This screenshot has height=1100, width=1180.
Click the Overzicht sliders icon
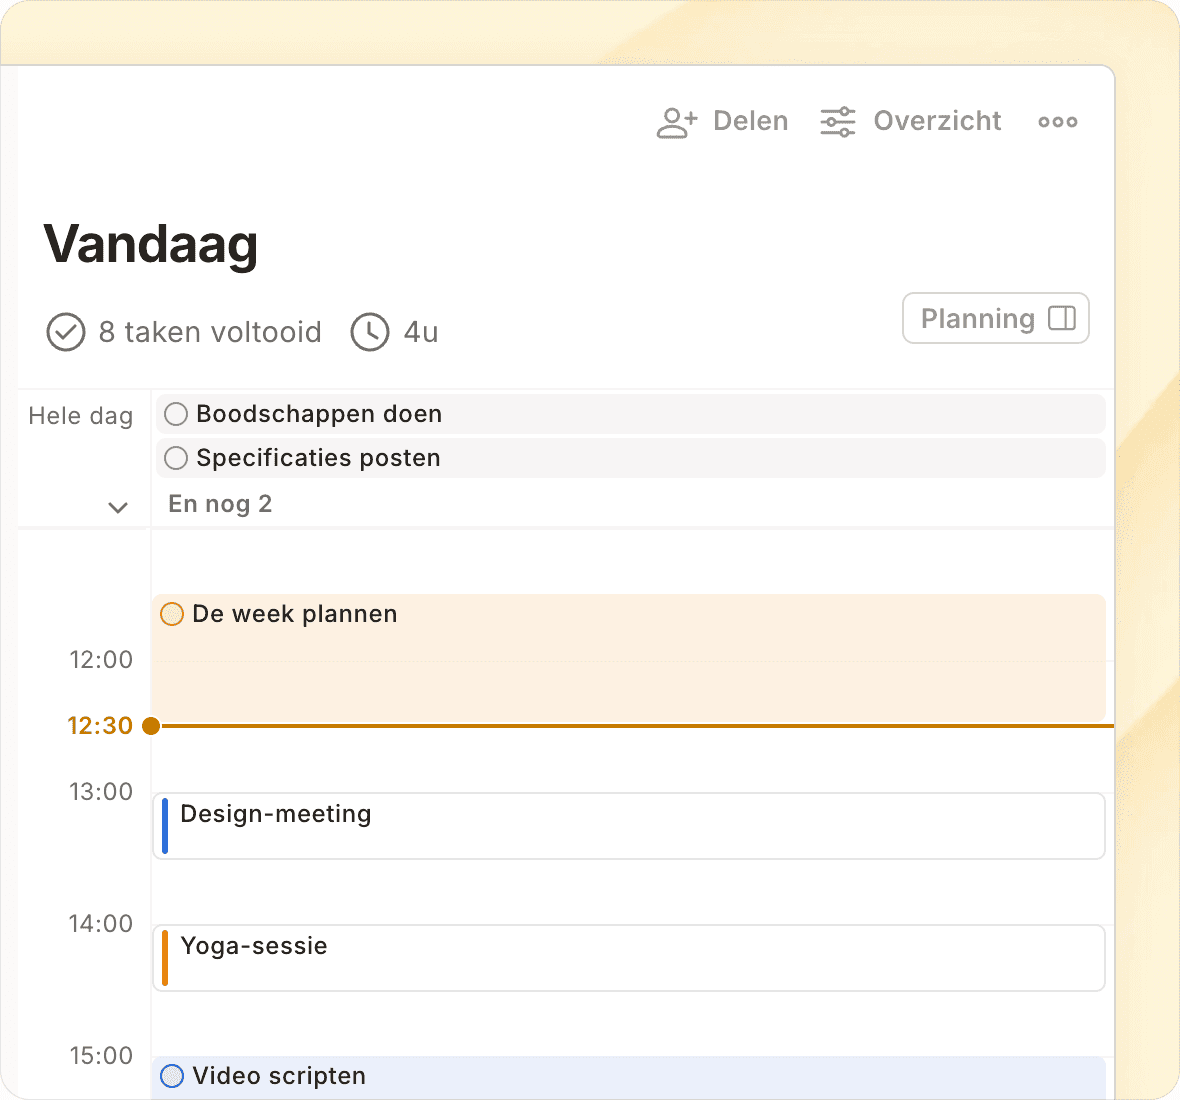pyautogui.click(x=837, y=122)
